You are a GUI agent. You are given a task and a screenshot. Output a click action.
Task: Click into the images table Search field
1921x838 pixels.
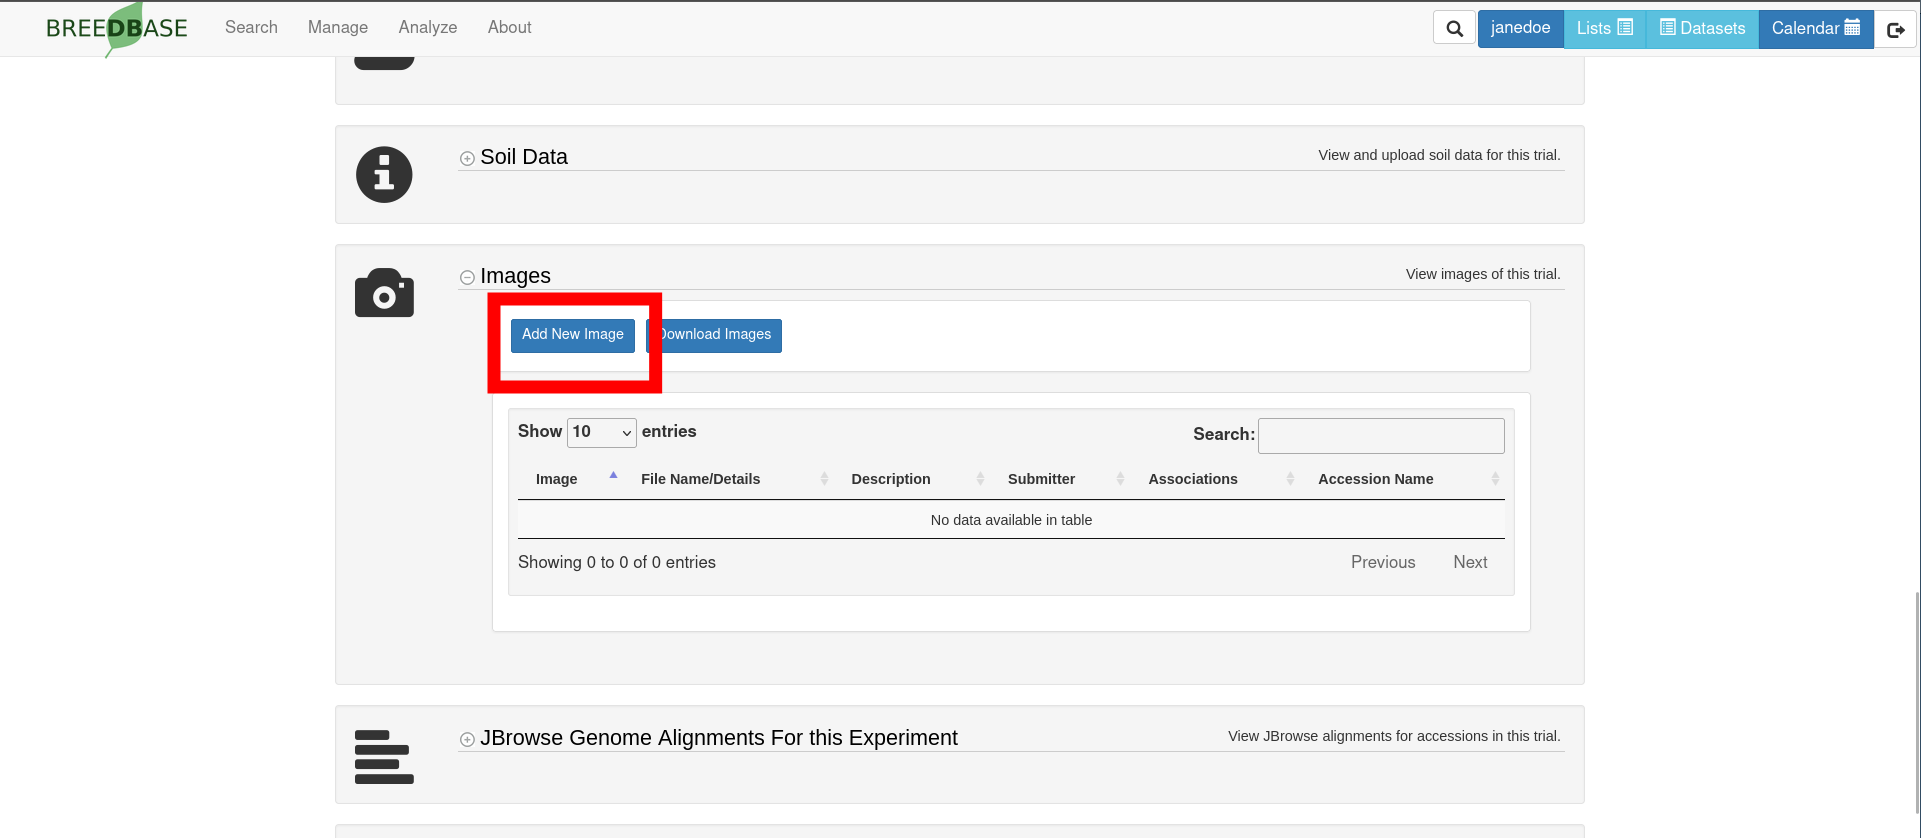click(1380, 435)
